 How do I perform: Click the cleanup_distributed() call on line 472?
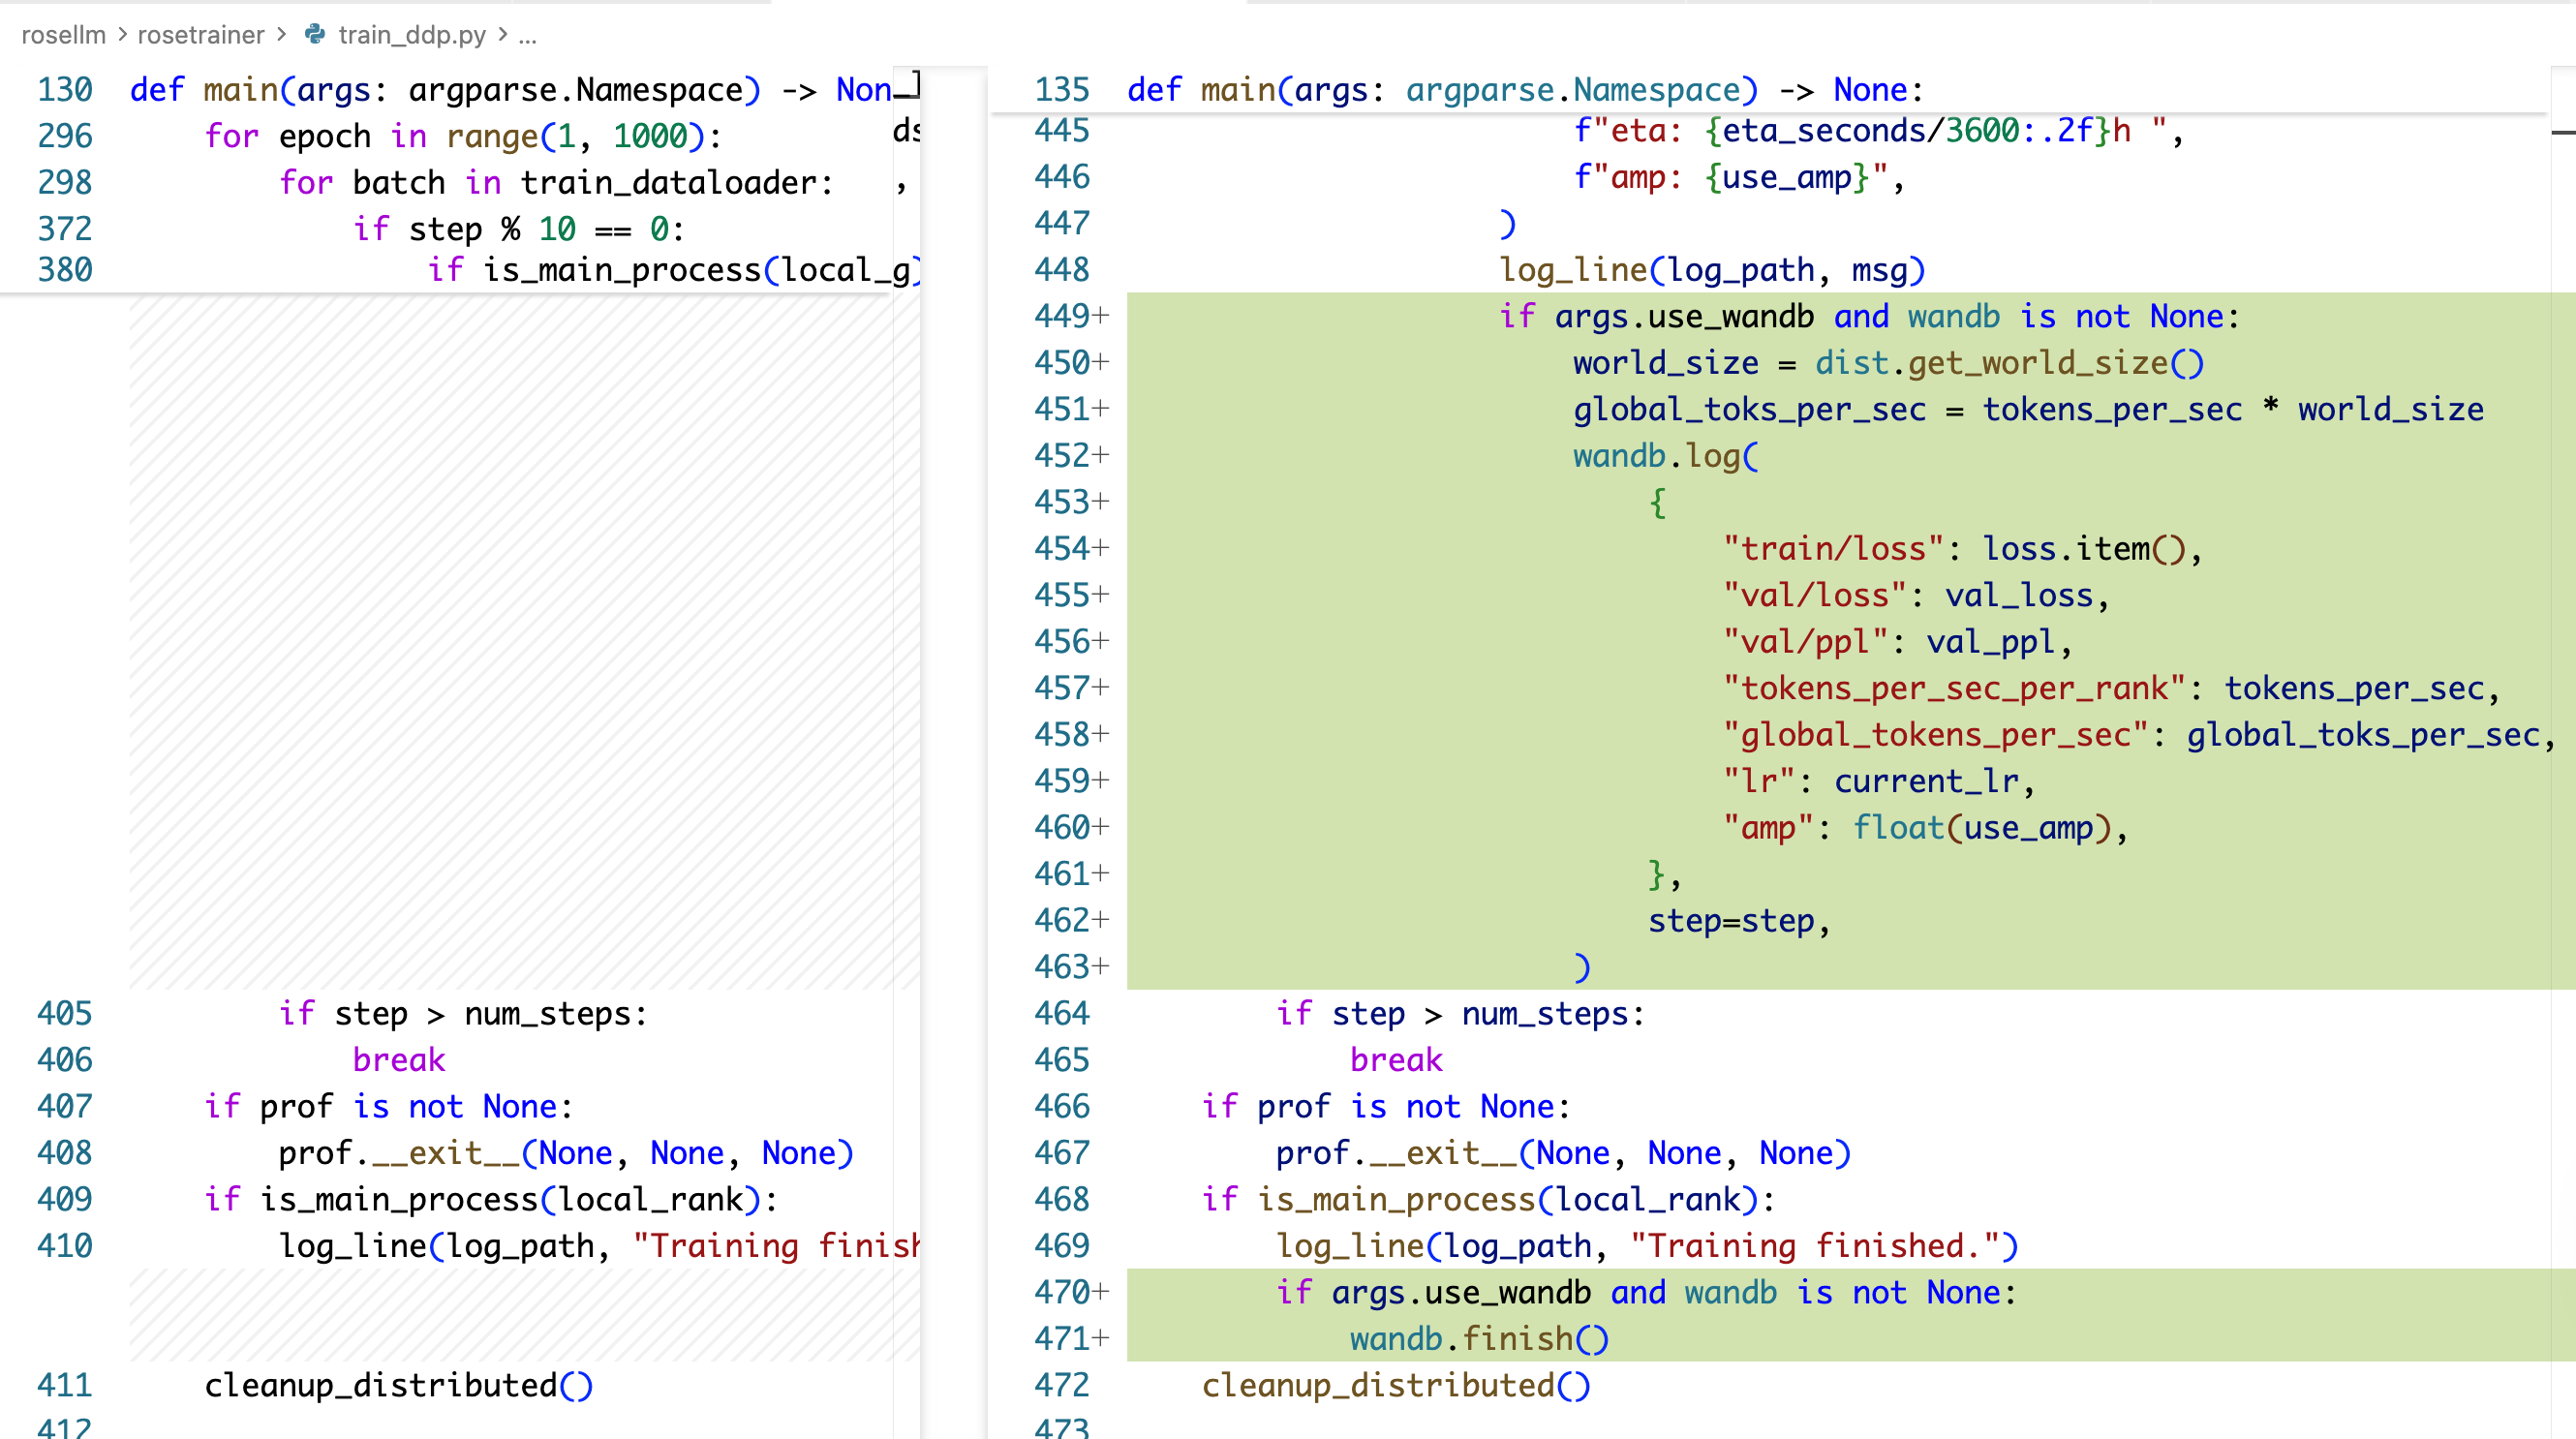1394,1385
